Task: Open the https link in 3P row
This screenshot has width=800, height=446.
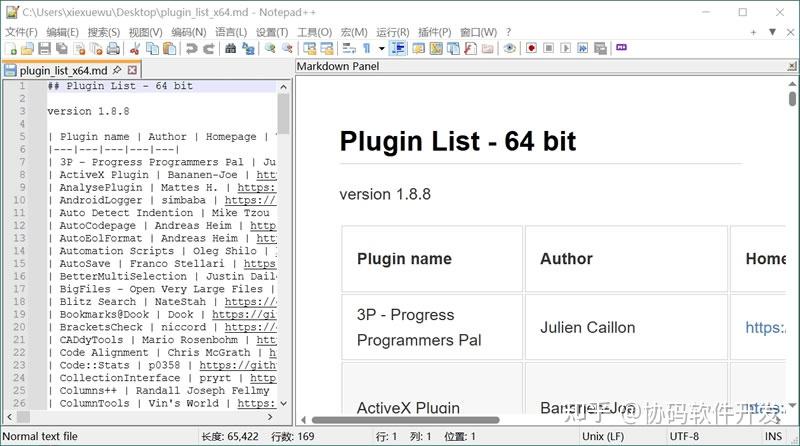Action: point(765,327)
